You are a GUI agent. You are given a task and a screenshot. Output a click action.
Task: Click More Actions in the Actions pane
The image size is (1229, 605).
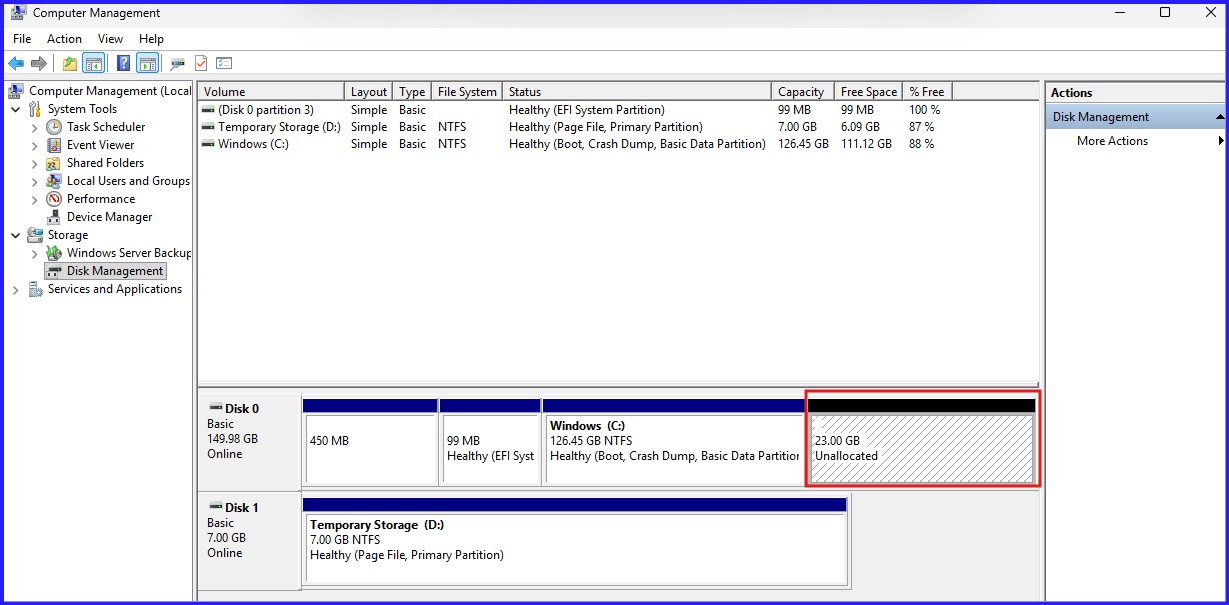coord(1112,141)
